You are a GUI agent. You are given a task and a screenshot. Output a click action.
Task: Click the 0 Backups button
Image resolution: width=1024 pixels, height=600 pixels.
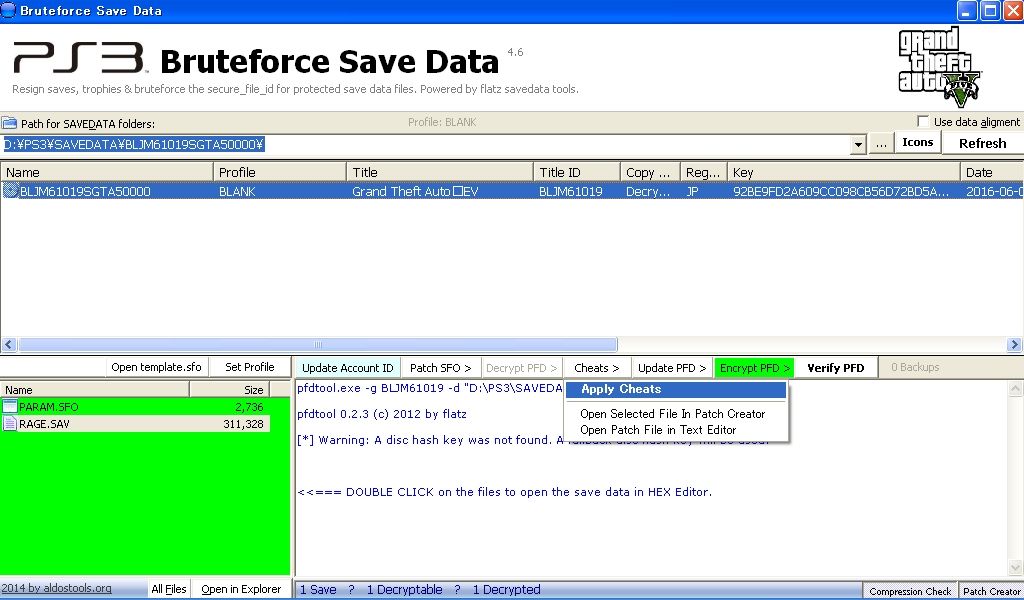pyautogui.click(x=915, y=367)
